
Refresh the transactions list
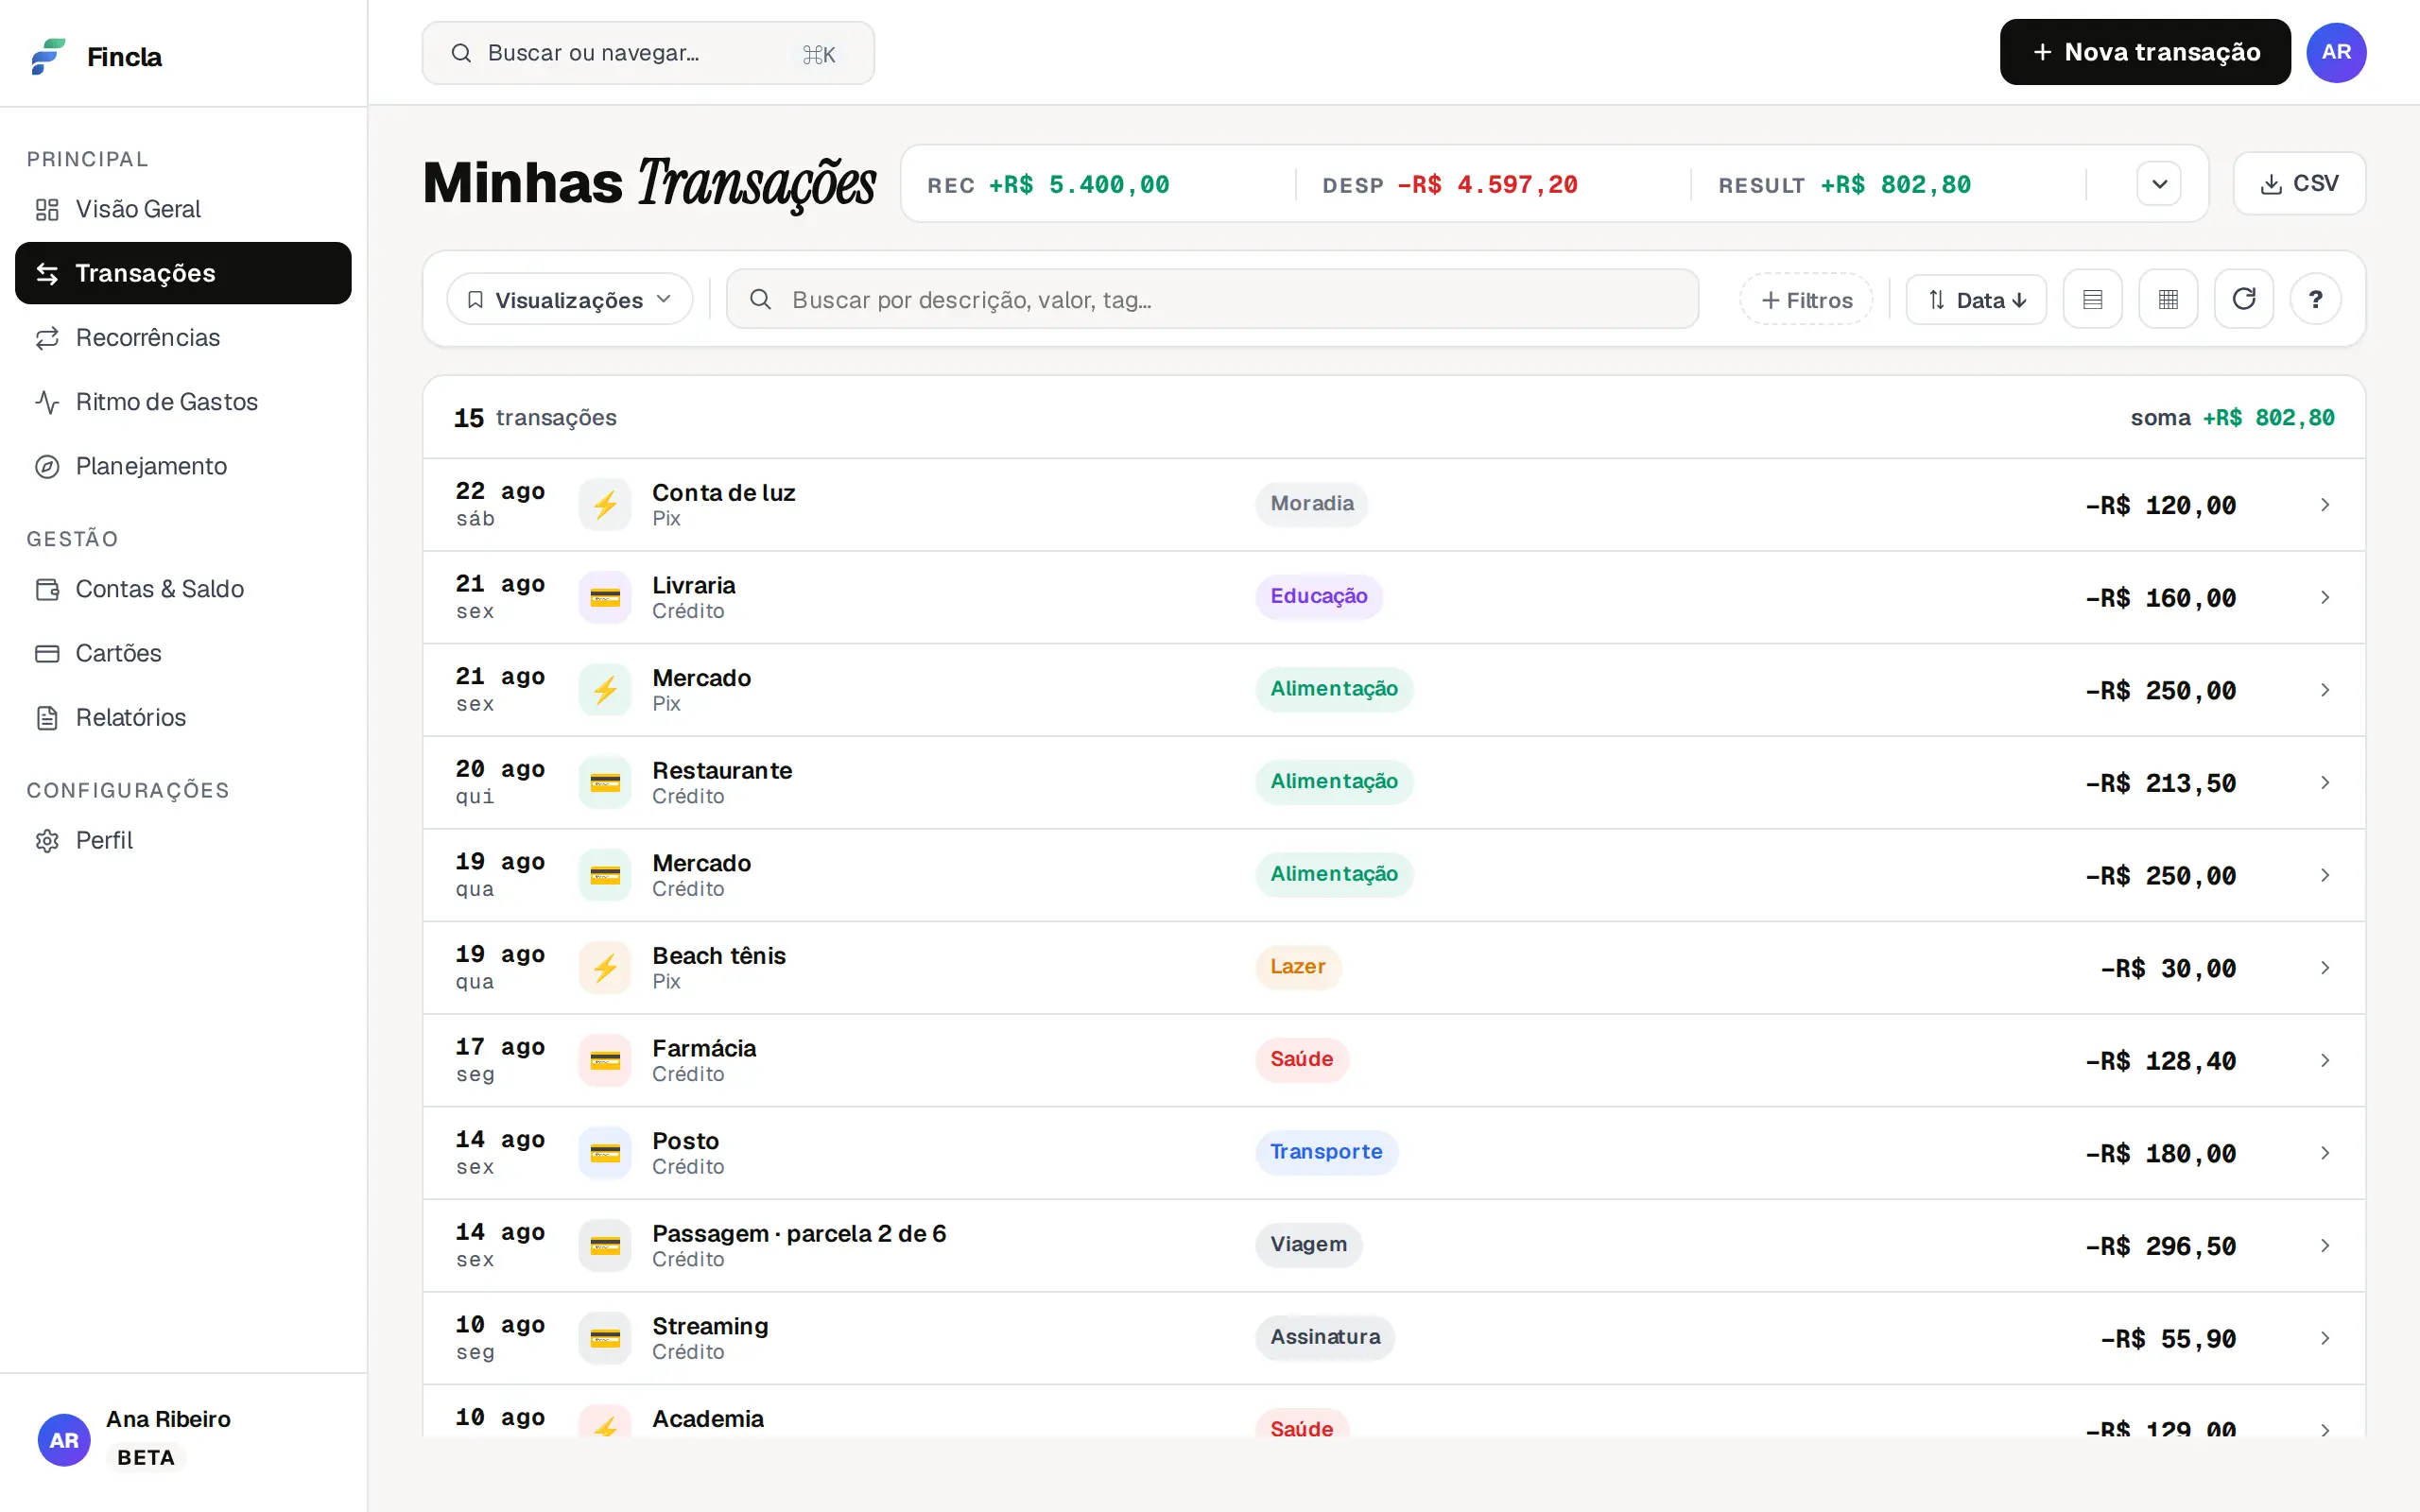tap(2244, 299)
